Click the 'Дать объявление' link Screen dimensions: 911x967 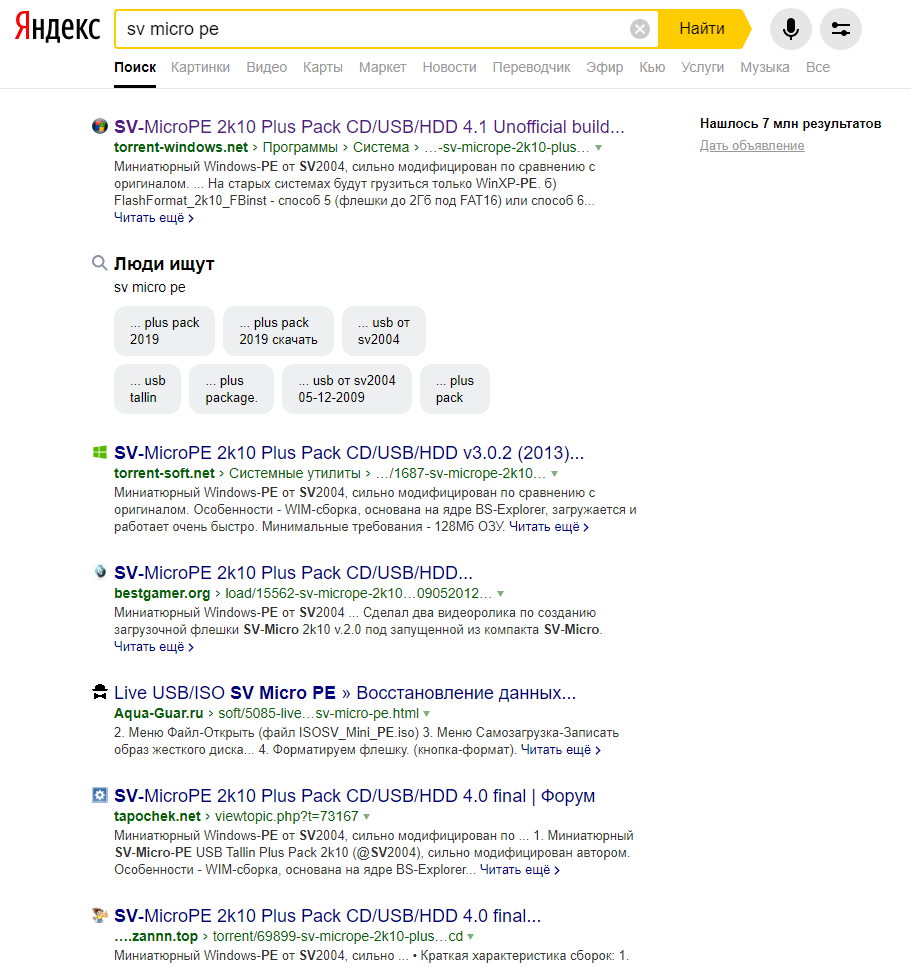click(x=752, y=146)
